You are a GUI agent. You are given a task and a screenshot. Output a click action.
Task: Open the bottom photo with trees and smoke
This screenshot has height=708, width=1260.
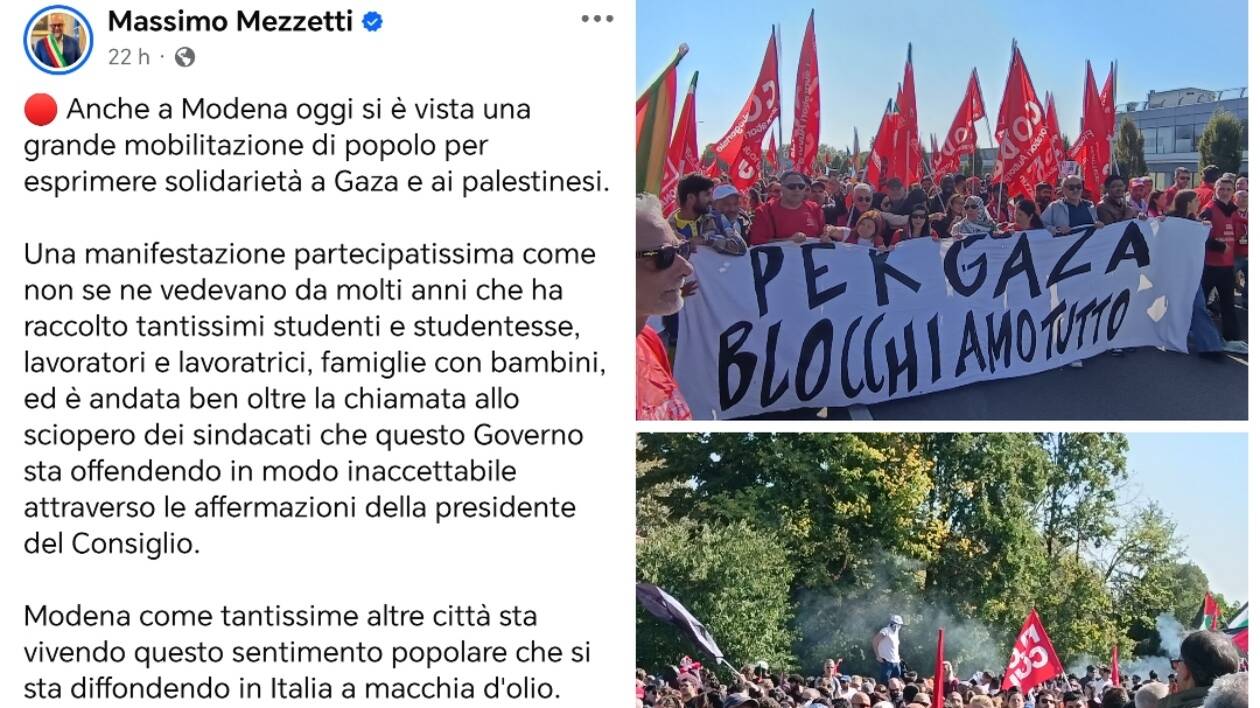pyautogui.click(x=942, y=570)
